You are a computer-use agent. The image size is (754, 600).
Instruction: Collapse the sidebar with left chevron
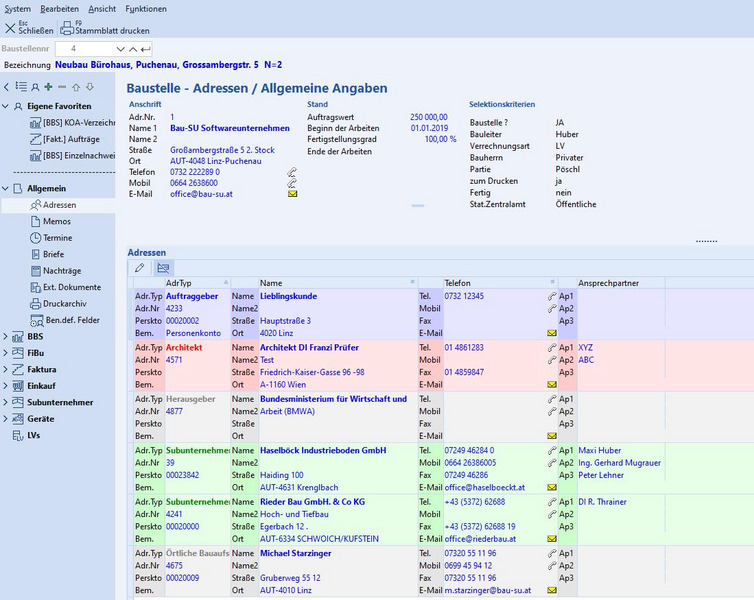pyautogui.click(x=8, y=87)
